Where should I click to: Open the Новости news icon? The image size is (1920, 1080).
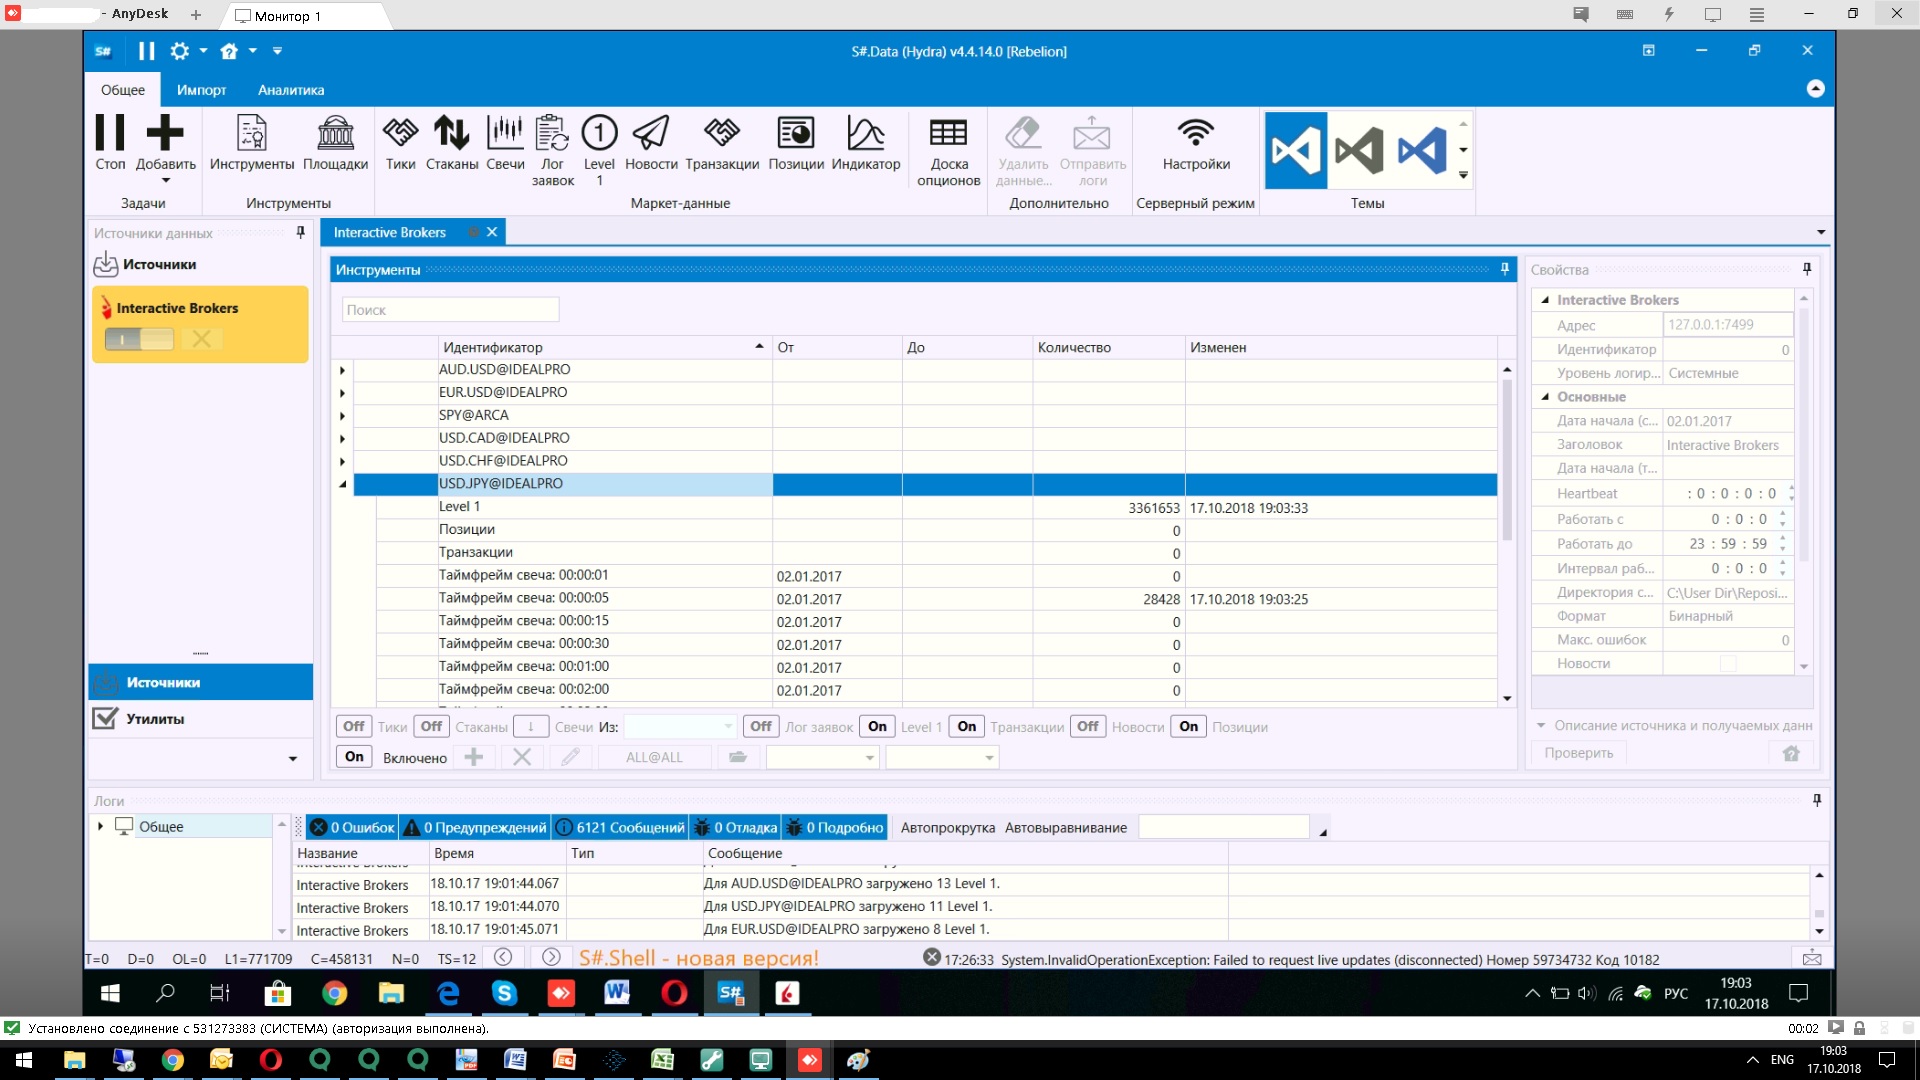click(651, 133)
